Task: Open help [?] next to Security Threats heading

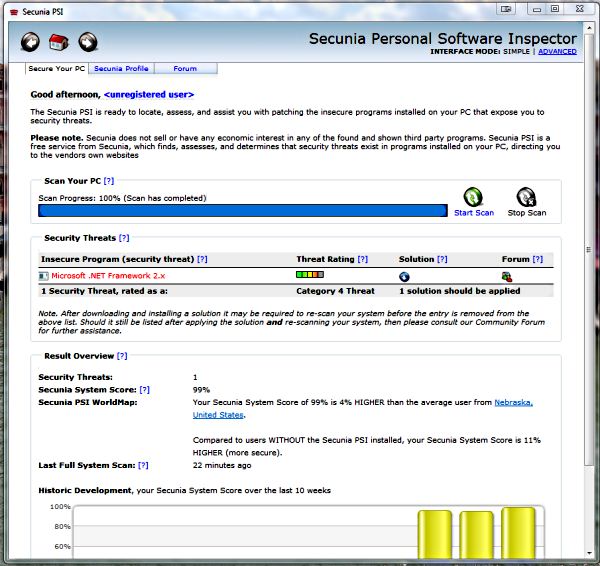Action: (x=124, y=238)
